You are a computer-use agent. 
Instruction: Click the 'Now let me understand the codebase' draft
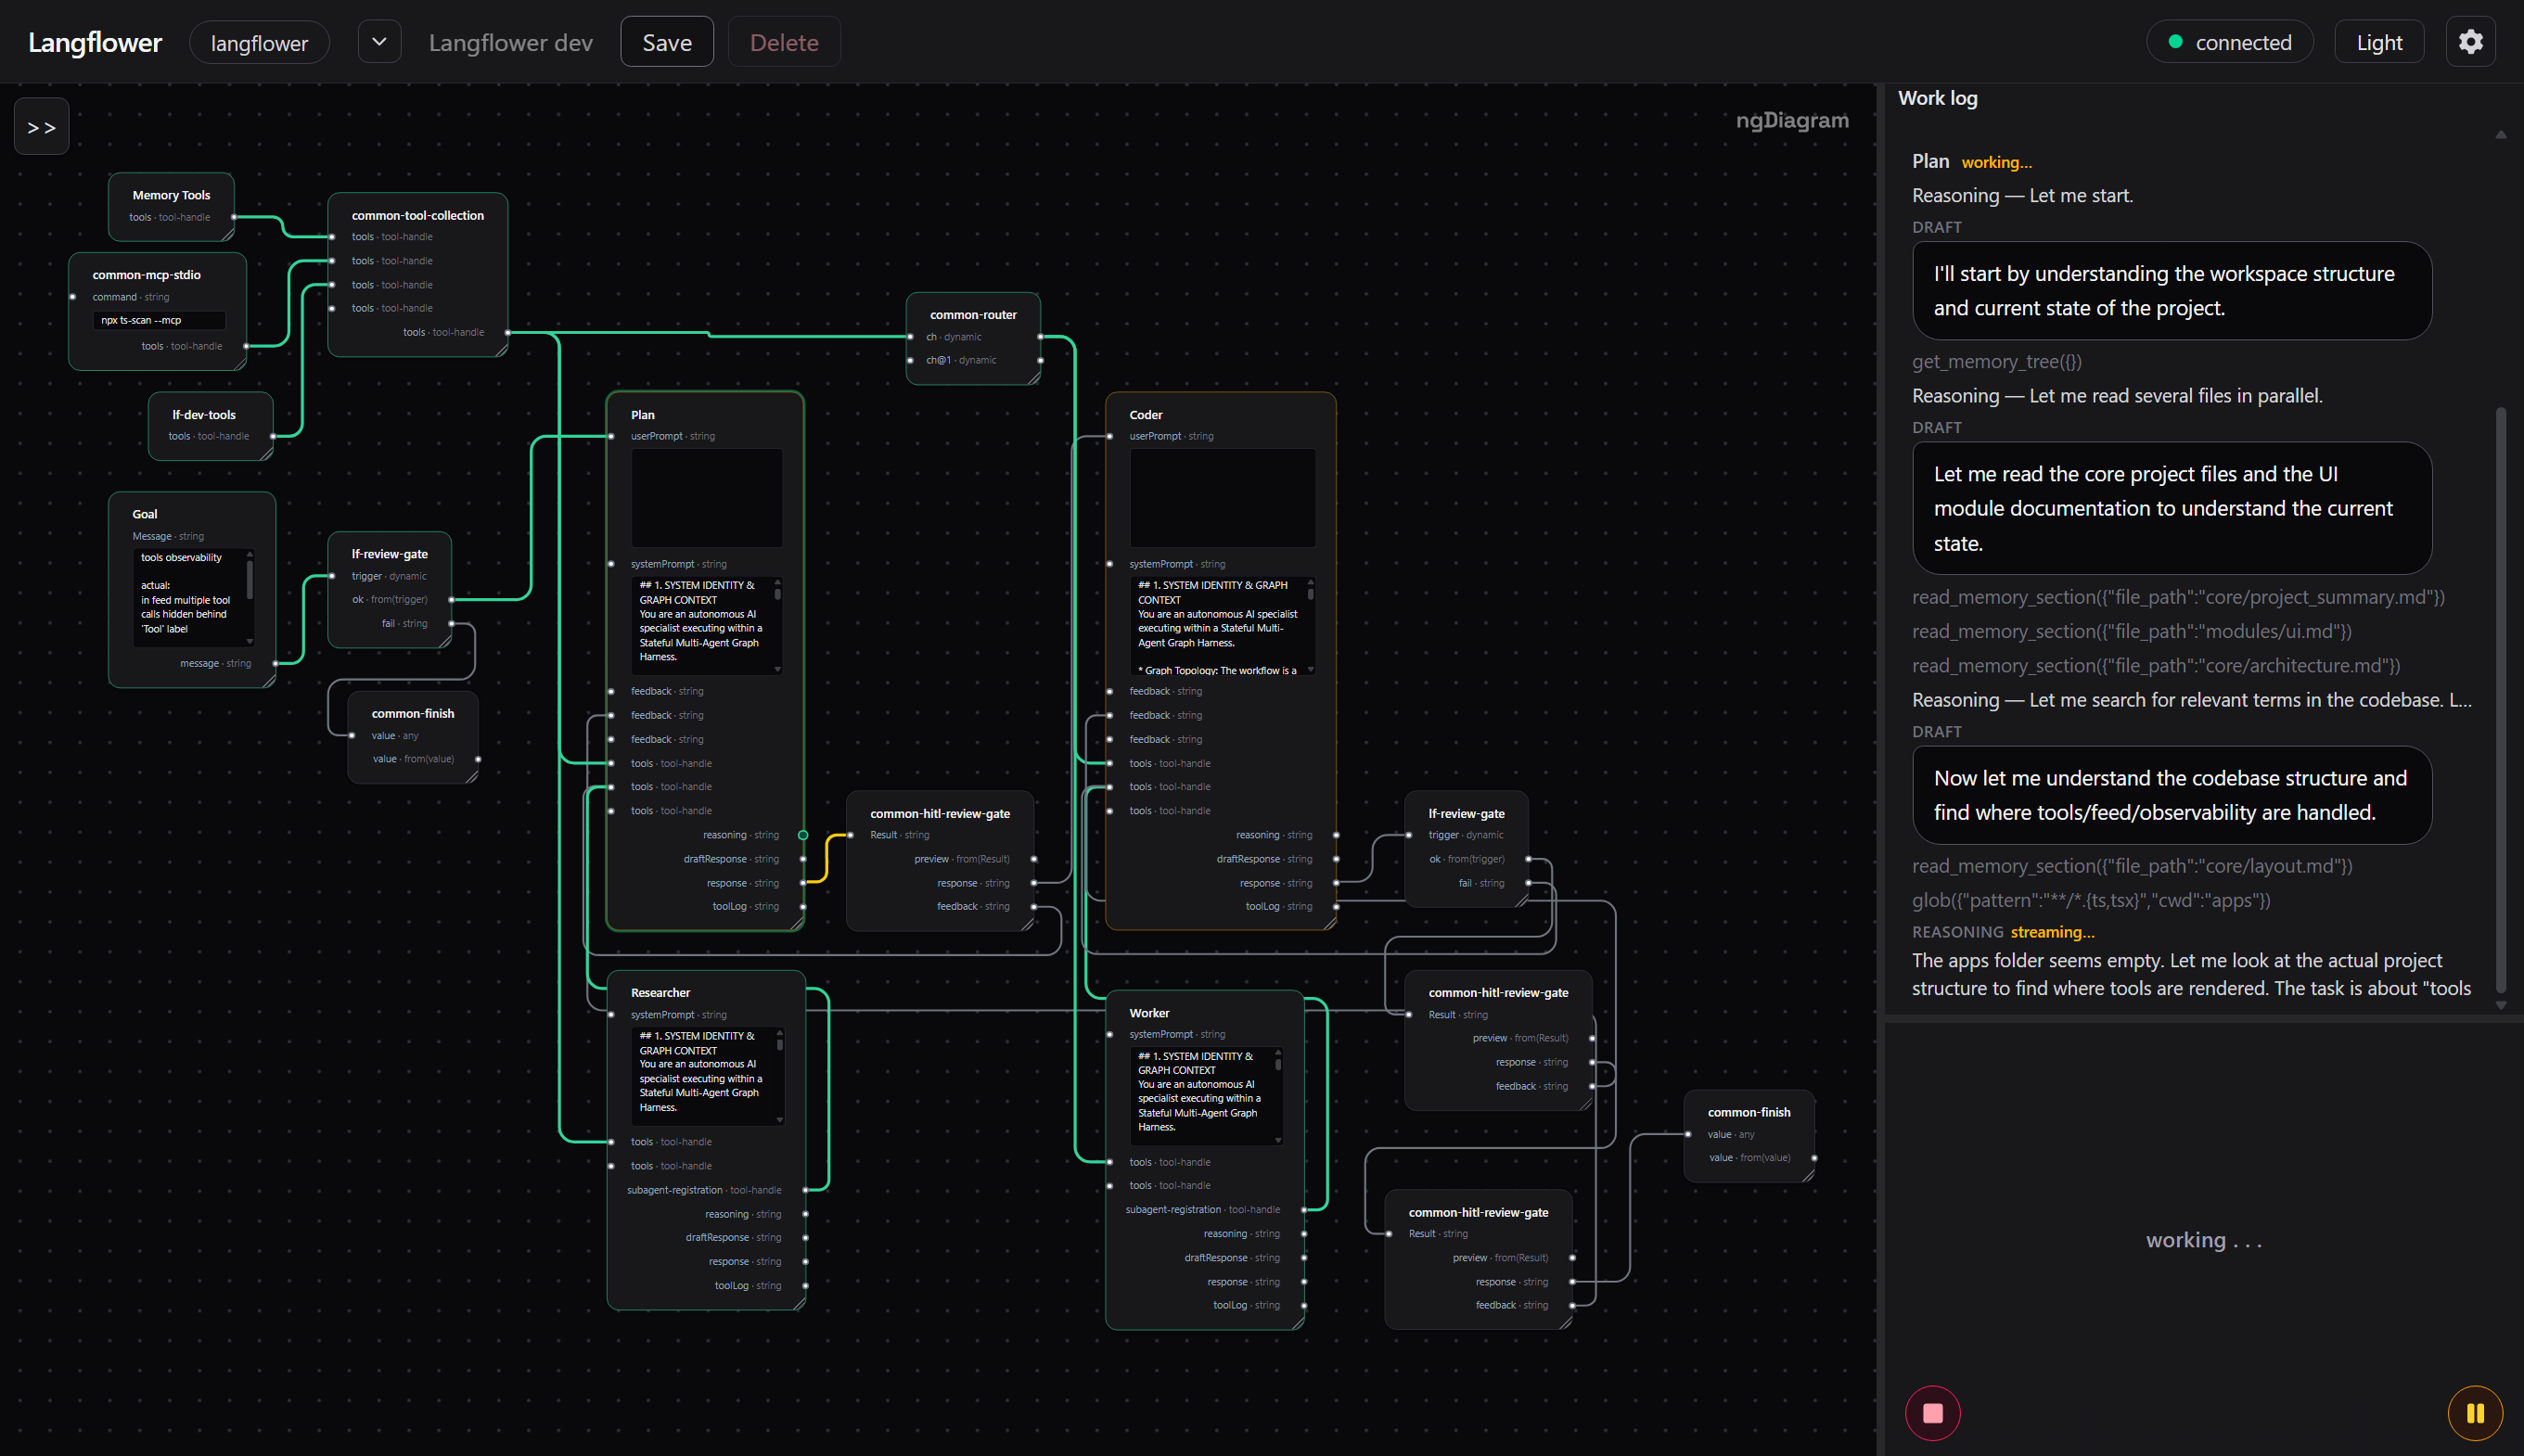click(2171, 795)
